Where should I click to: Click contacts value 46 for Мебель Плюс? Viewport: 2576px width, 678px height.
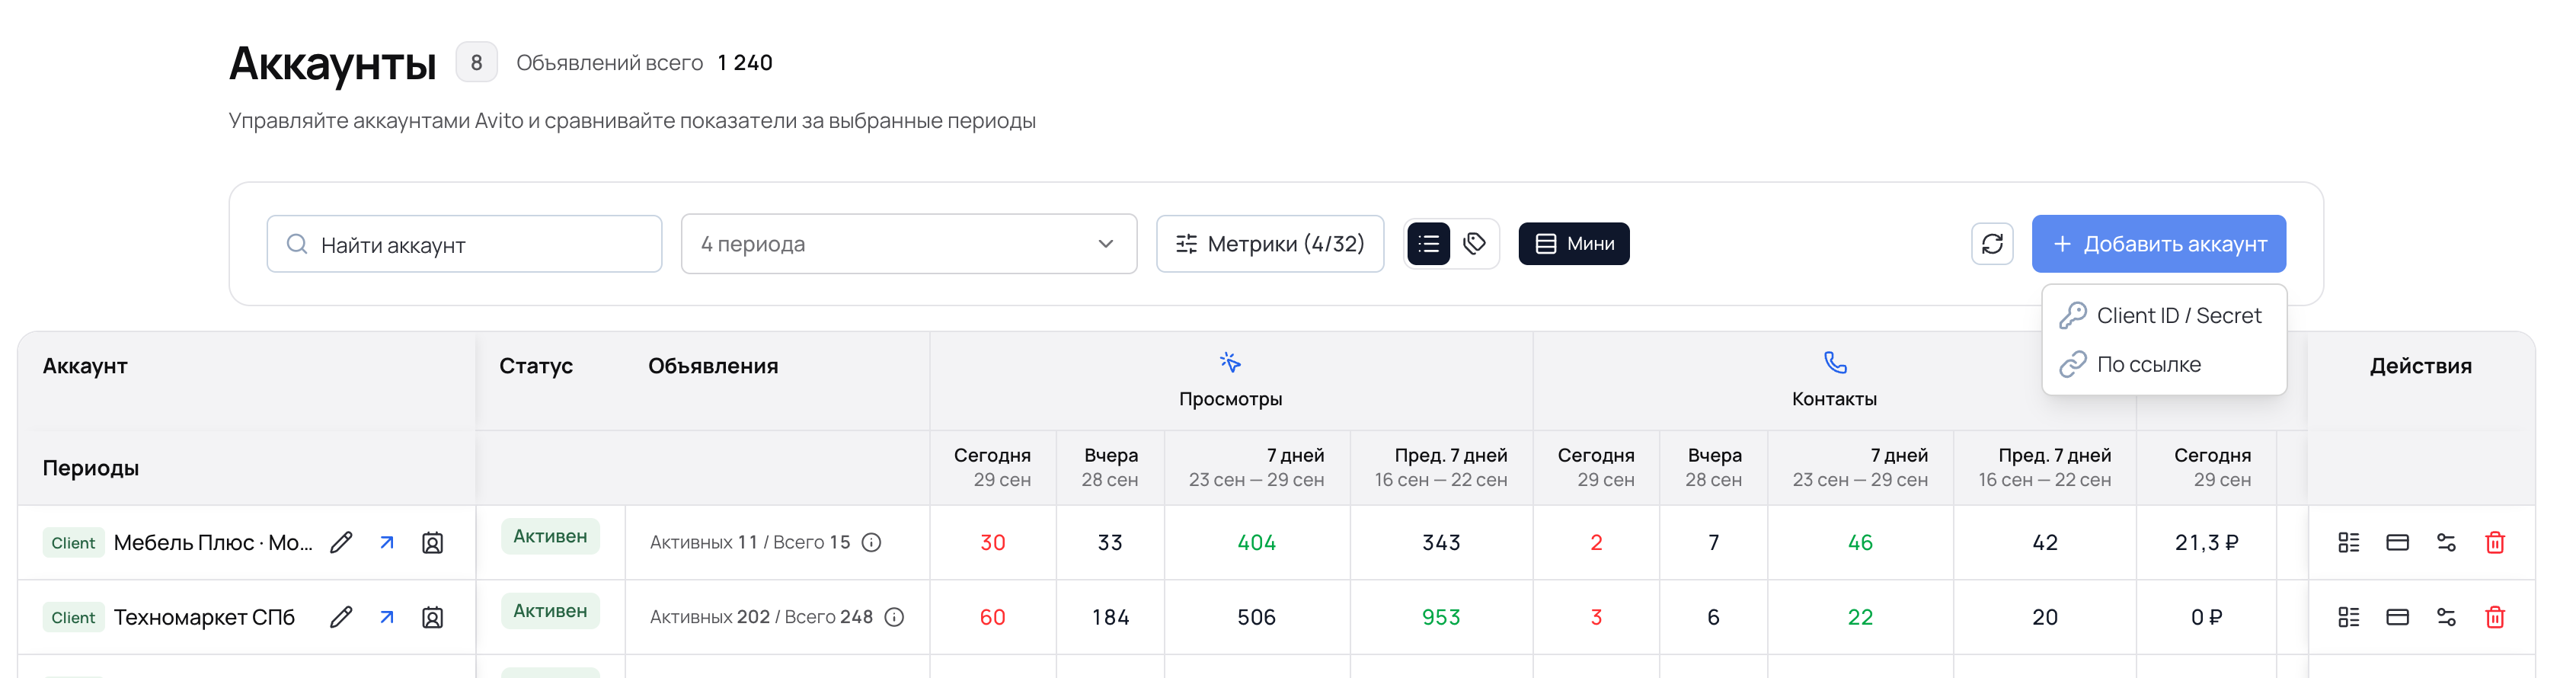(1860, 542)
